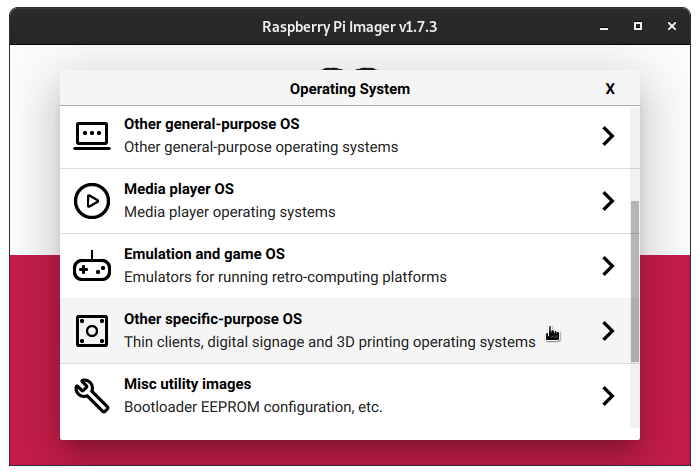Click the play icon for Media player OS
This screenshot has height=475, width=700.
92,201
